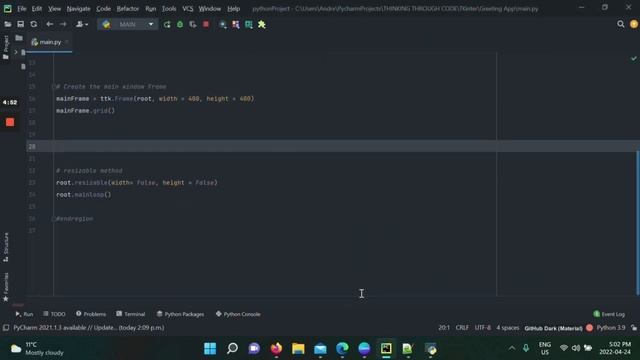Screen dimensions: 640x360
Task: Navigate forward with the right arrow
Action: pos(63,24)
